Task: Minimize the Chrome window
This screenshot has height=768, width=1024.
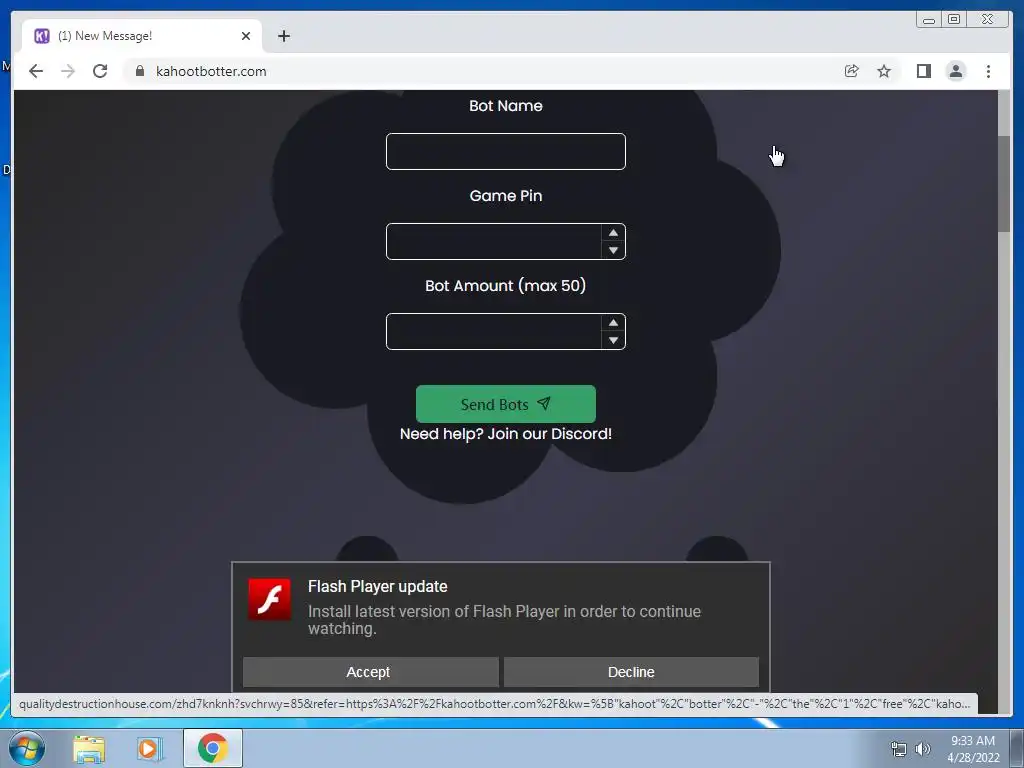Action: coord(929,20)
